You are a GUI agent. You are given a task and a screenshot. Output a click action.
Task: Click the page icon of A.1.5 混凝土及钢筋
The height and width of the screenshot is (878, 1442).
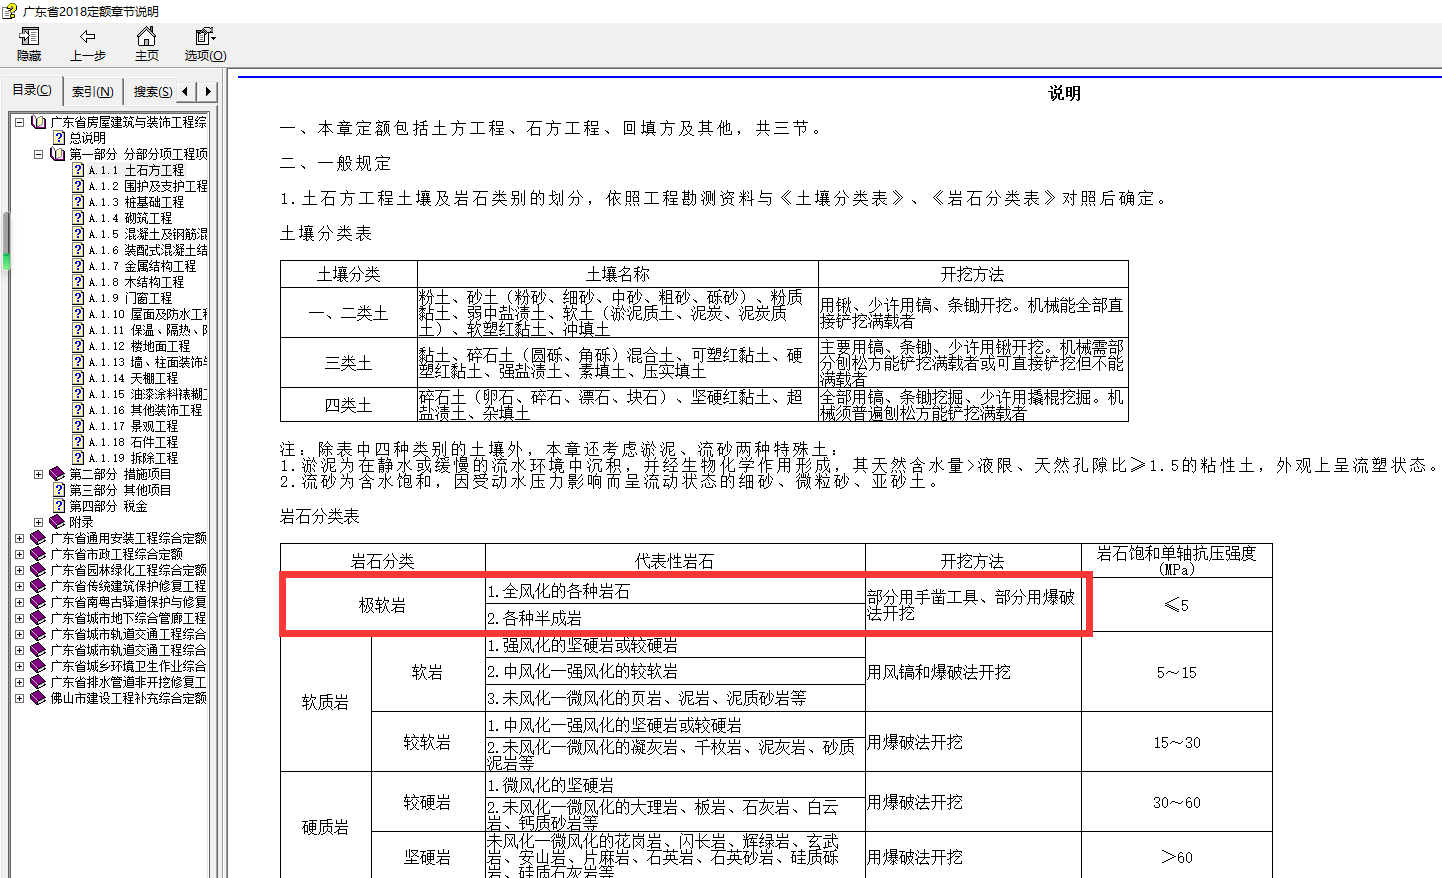[x=78, y=234]
